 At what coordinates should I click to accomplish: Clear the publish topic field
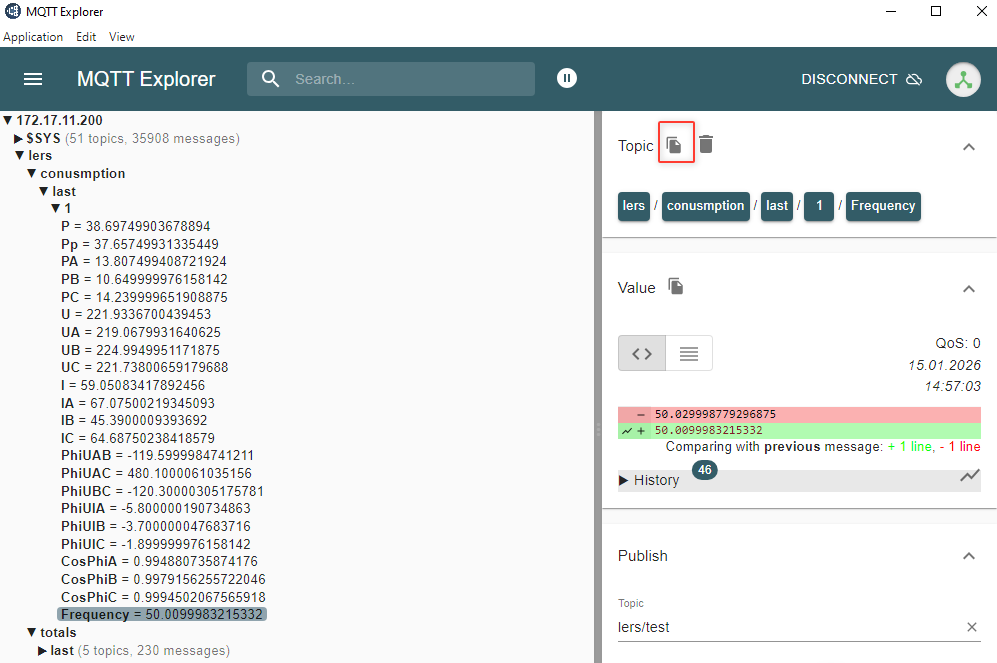click(x=971, y=627)
